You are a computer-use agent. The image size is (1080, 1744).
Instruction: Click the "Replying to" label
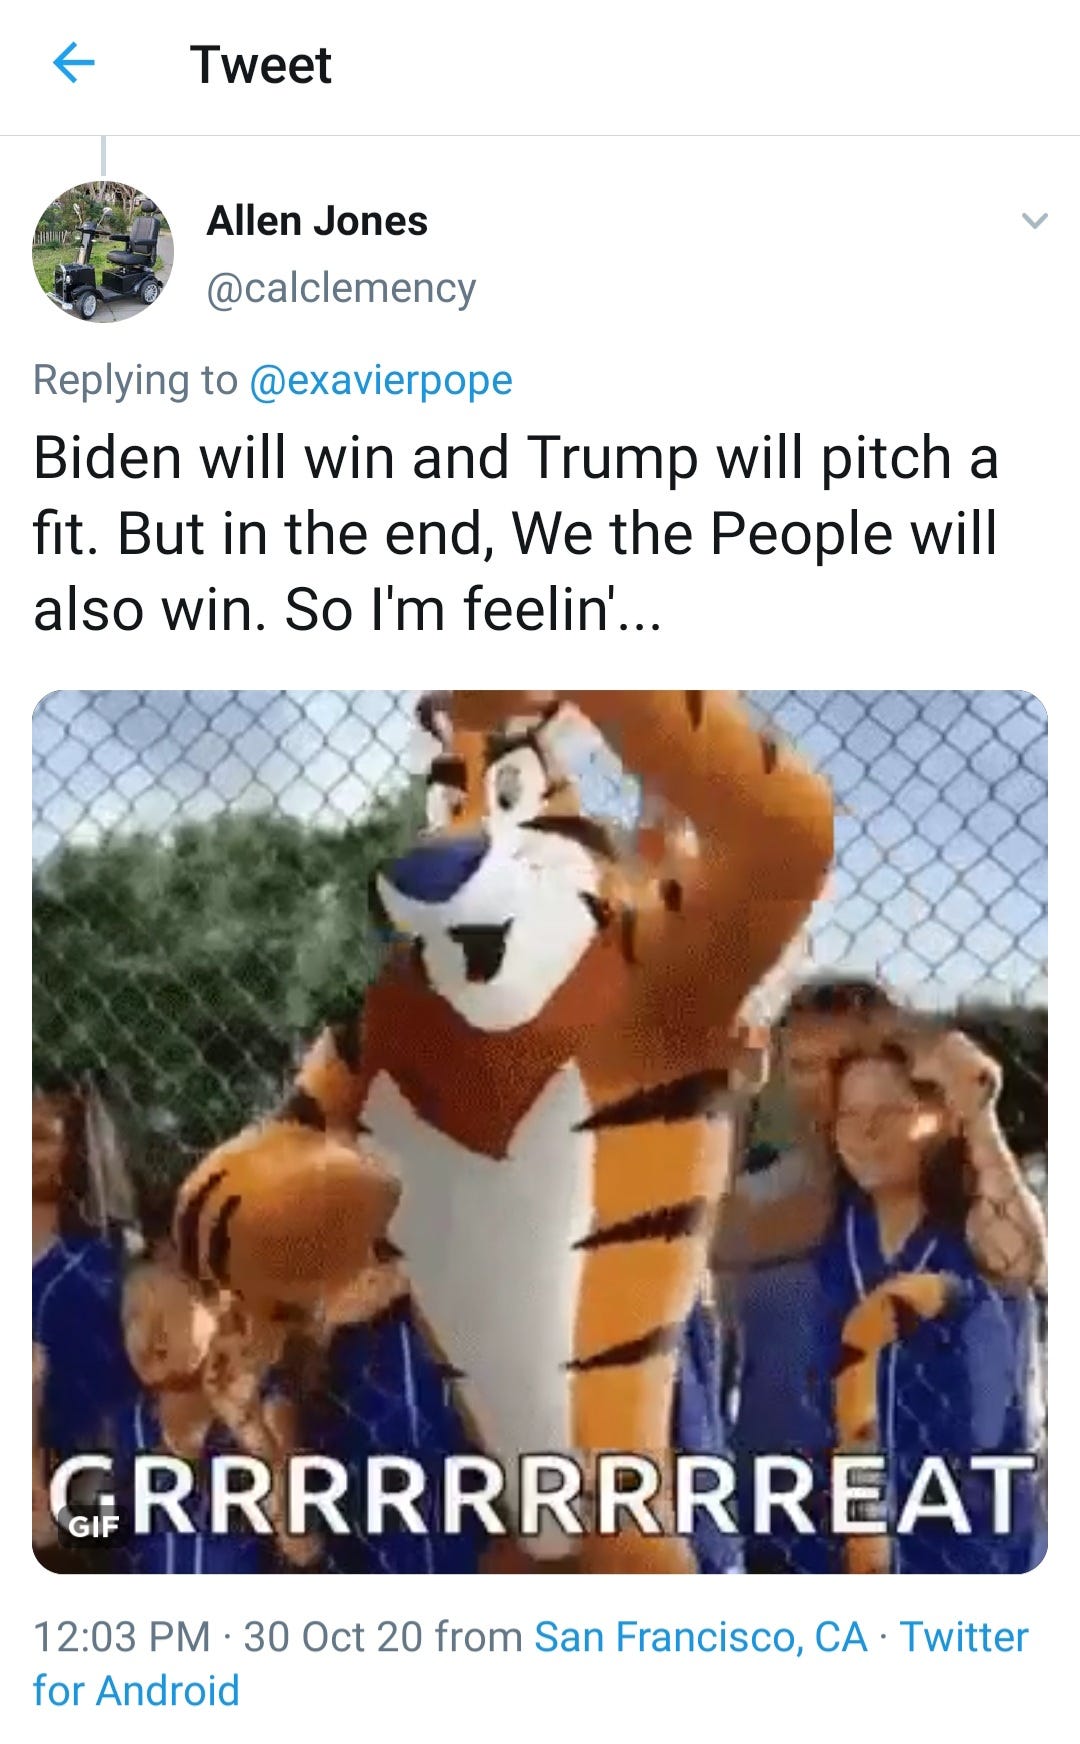click(x=135, y=380)
